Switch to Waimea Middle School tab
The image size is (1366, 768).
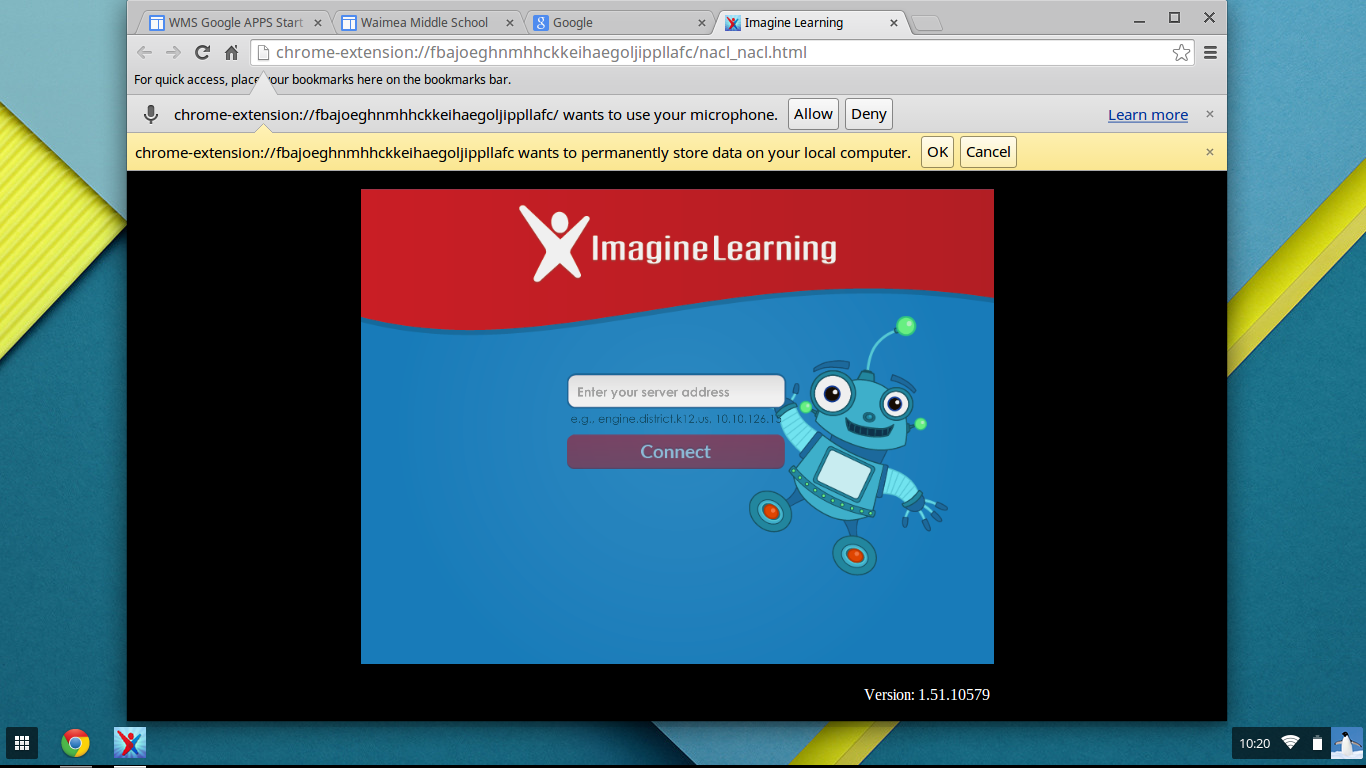tap(427, 22)
